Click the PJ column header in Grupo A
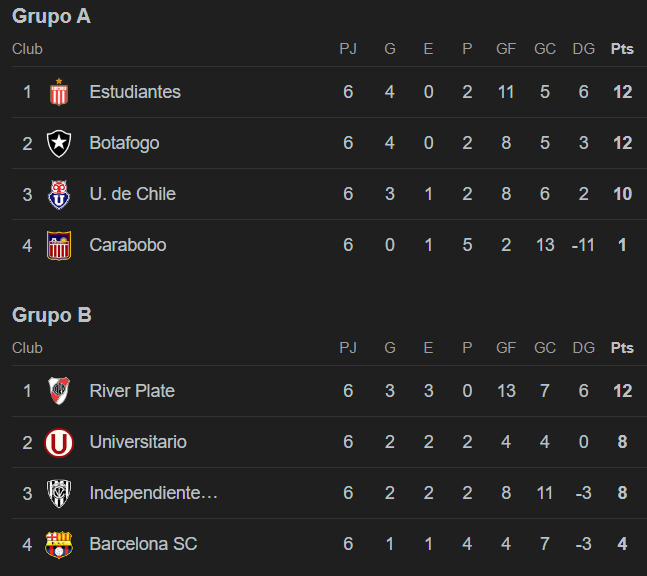Viewport: 647px width, 576px height. pyautogui.click(x=348, y=49)
